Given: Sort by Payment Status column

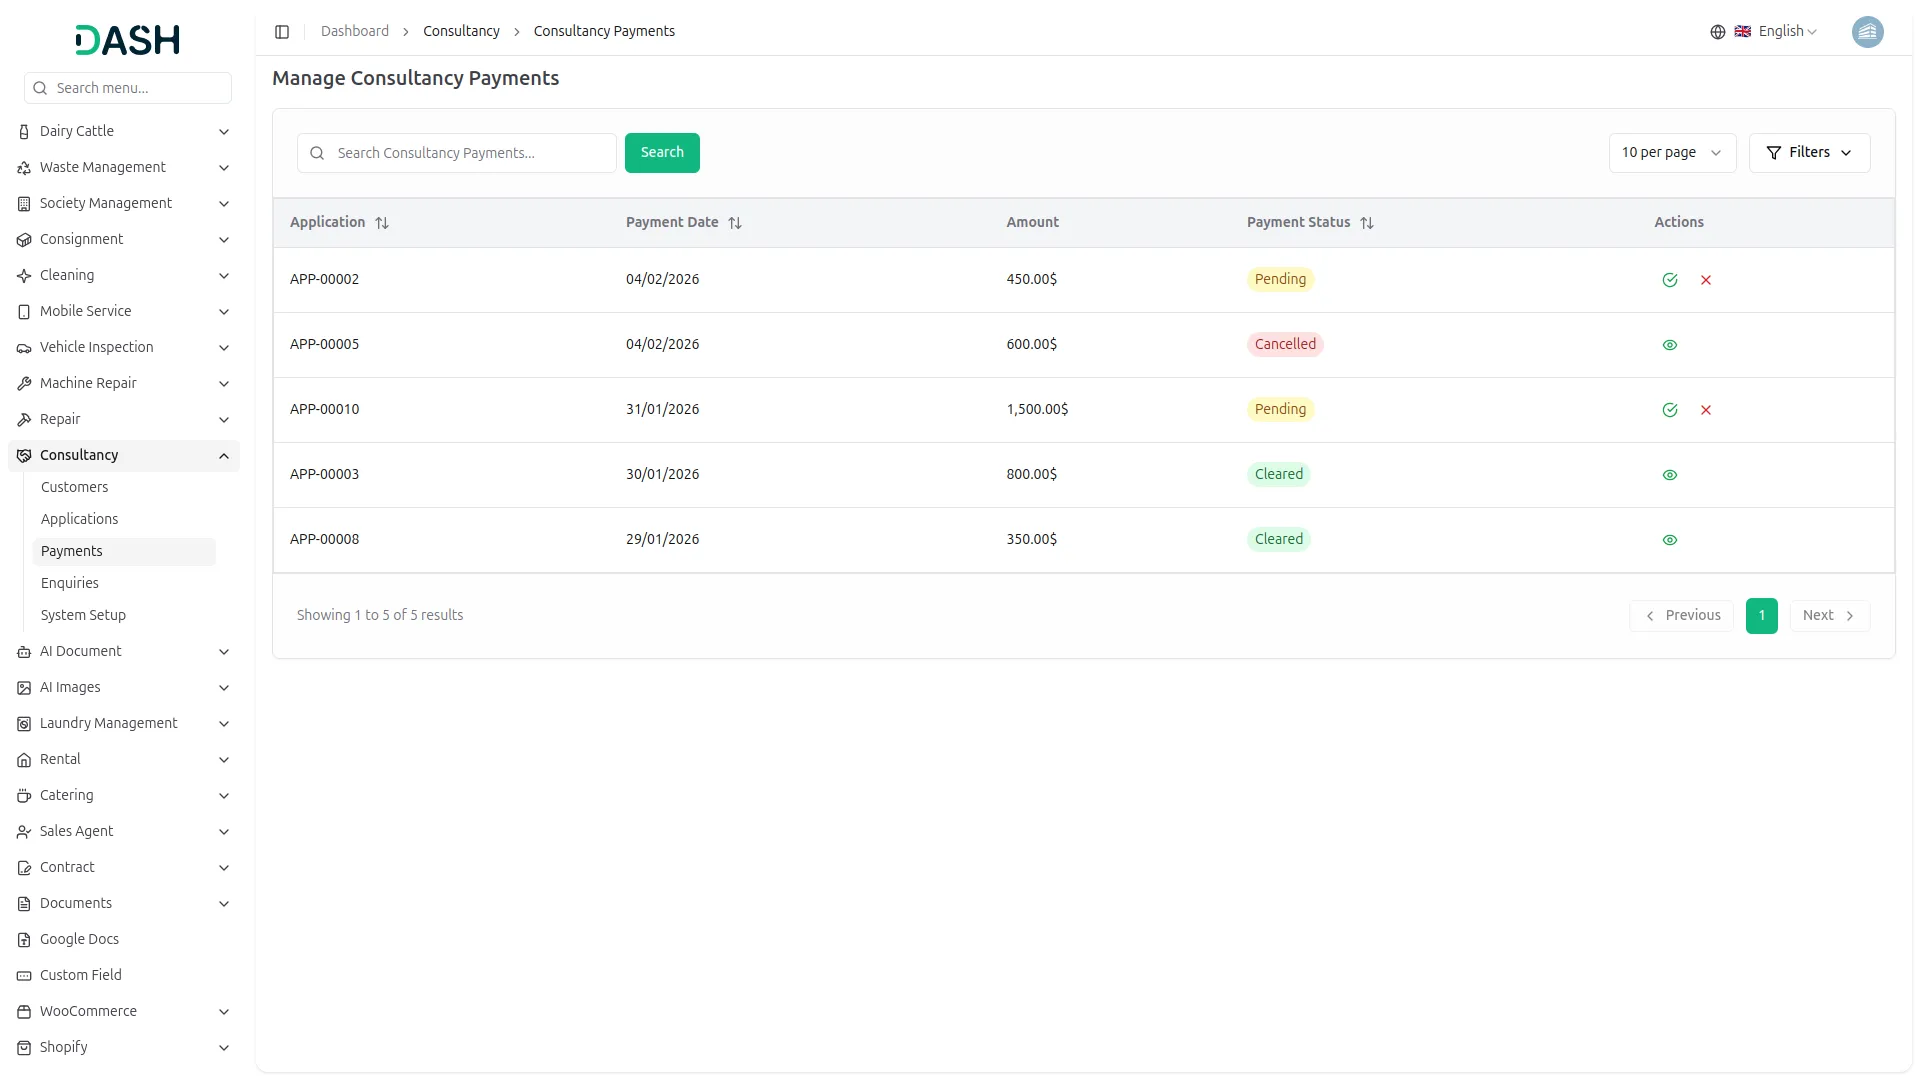Looking at the screenshot, I should point(1366,223).
